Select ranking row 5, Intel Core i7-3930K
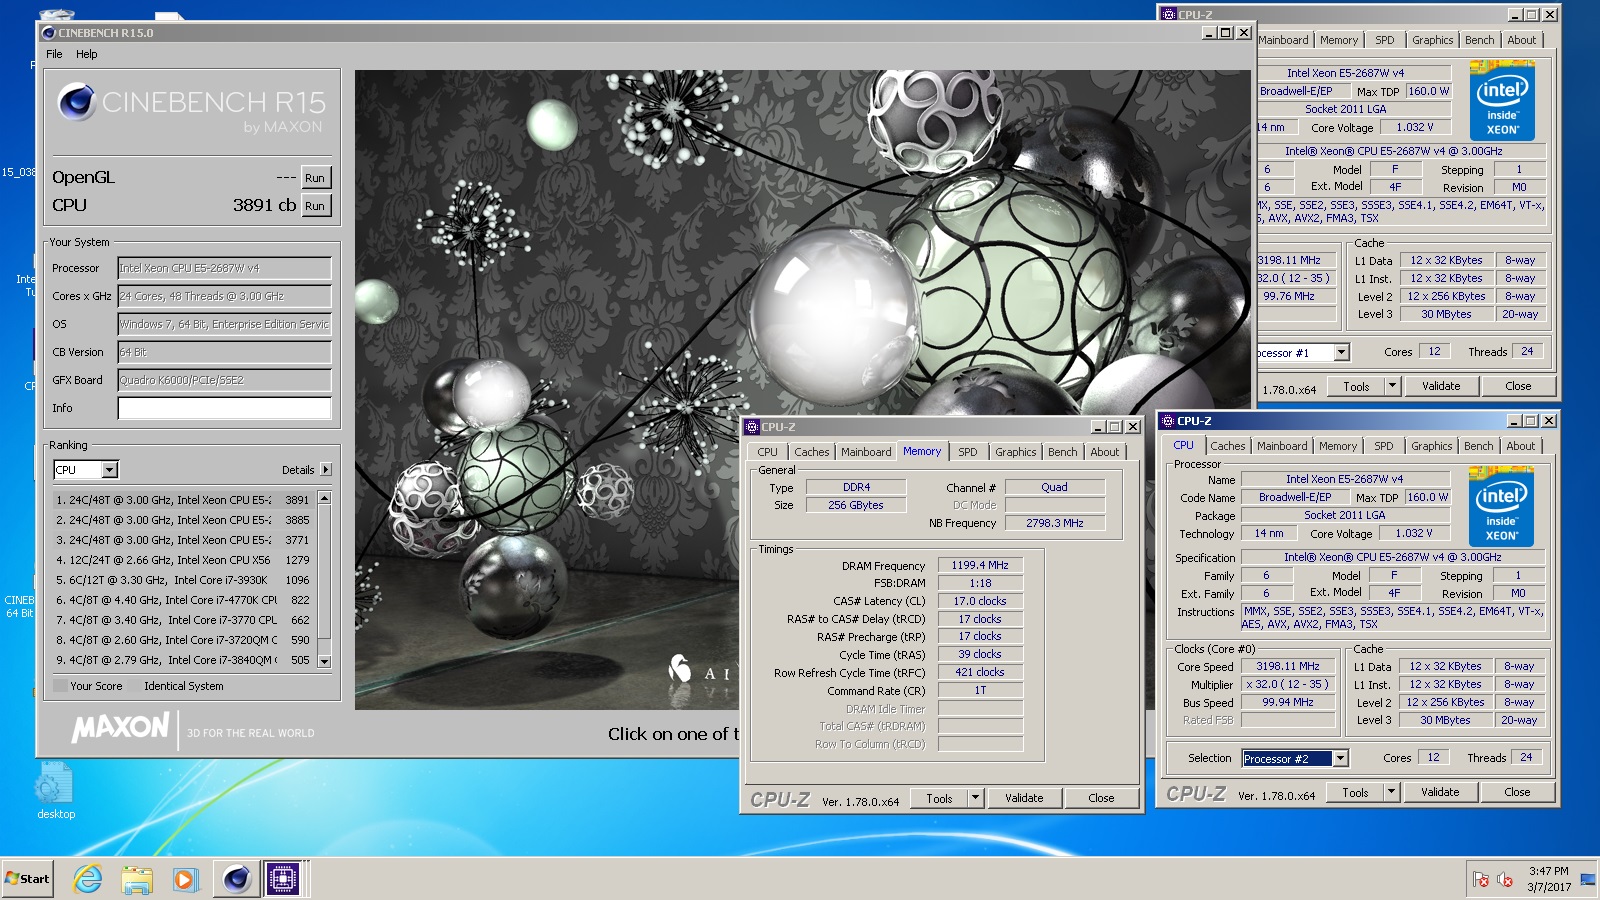The width and height of the screenshot is (1600, 900). 183,580
